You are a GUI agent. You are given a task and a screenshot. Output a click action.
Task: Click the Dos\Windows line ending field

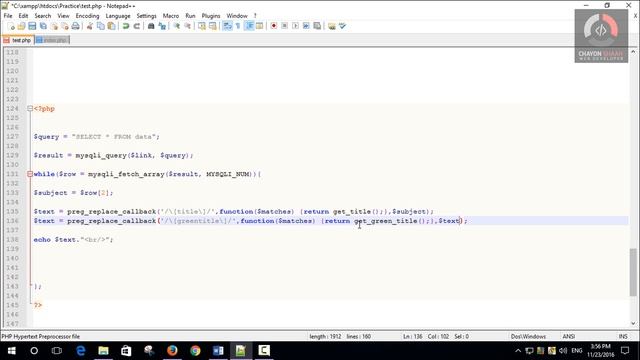coord(528,337)
